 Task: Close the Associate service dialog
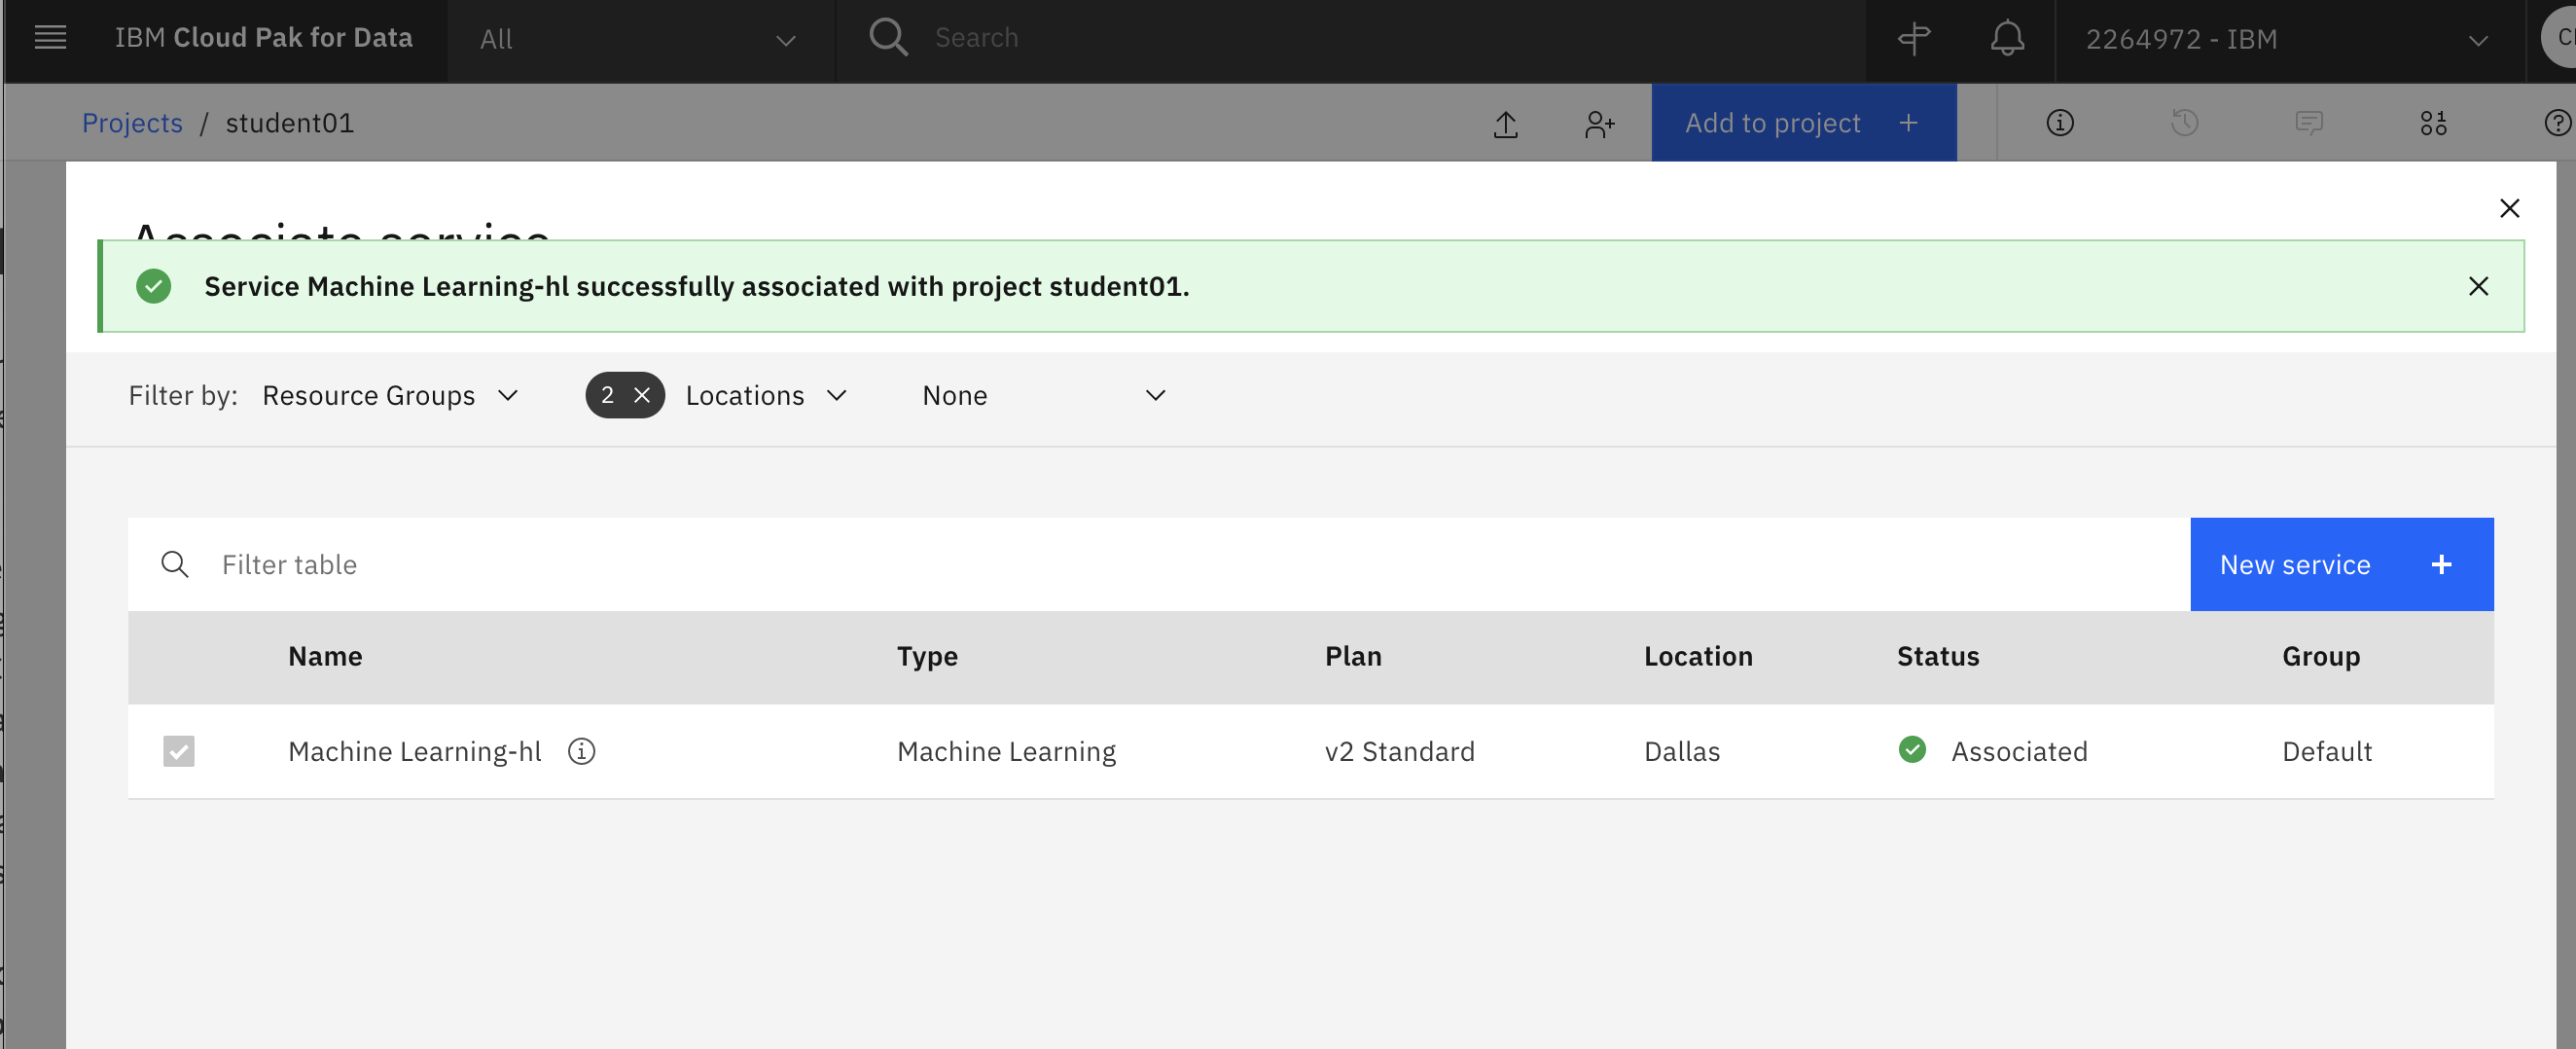(2509, 208)
